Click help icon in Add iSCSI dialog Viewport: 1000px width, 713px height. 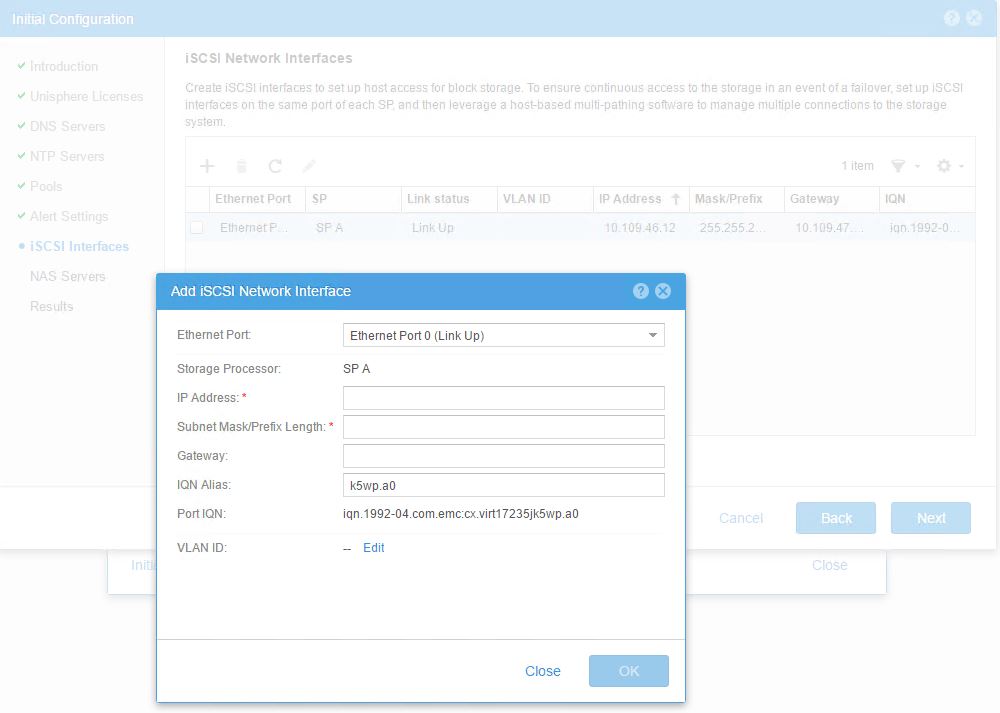click(x=641, y=291)
